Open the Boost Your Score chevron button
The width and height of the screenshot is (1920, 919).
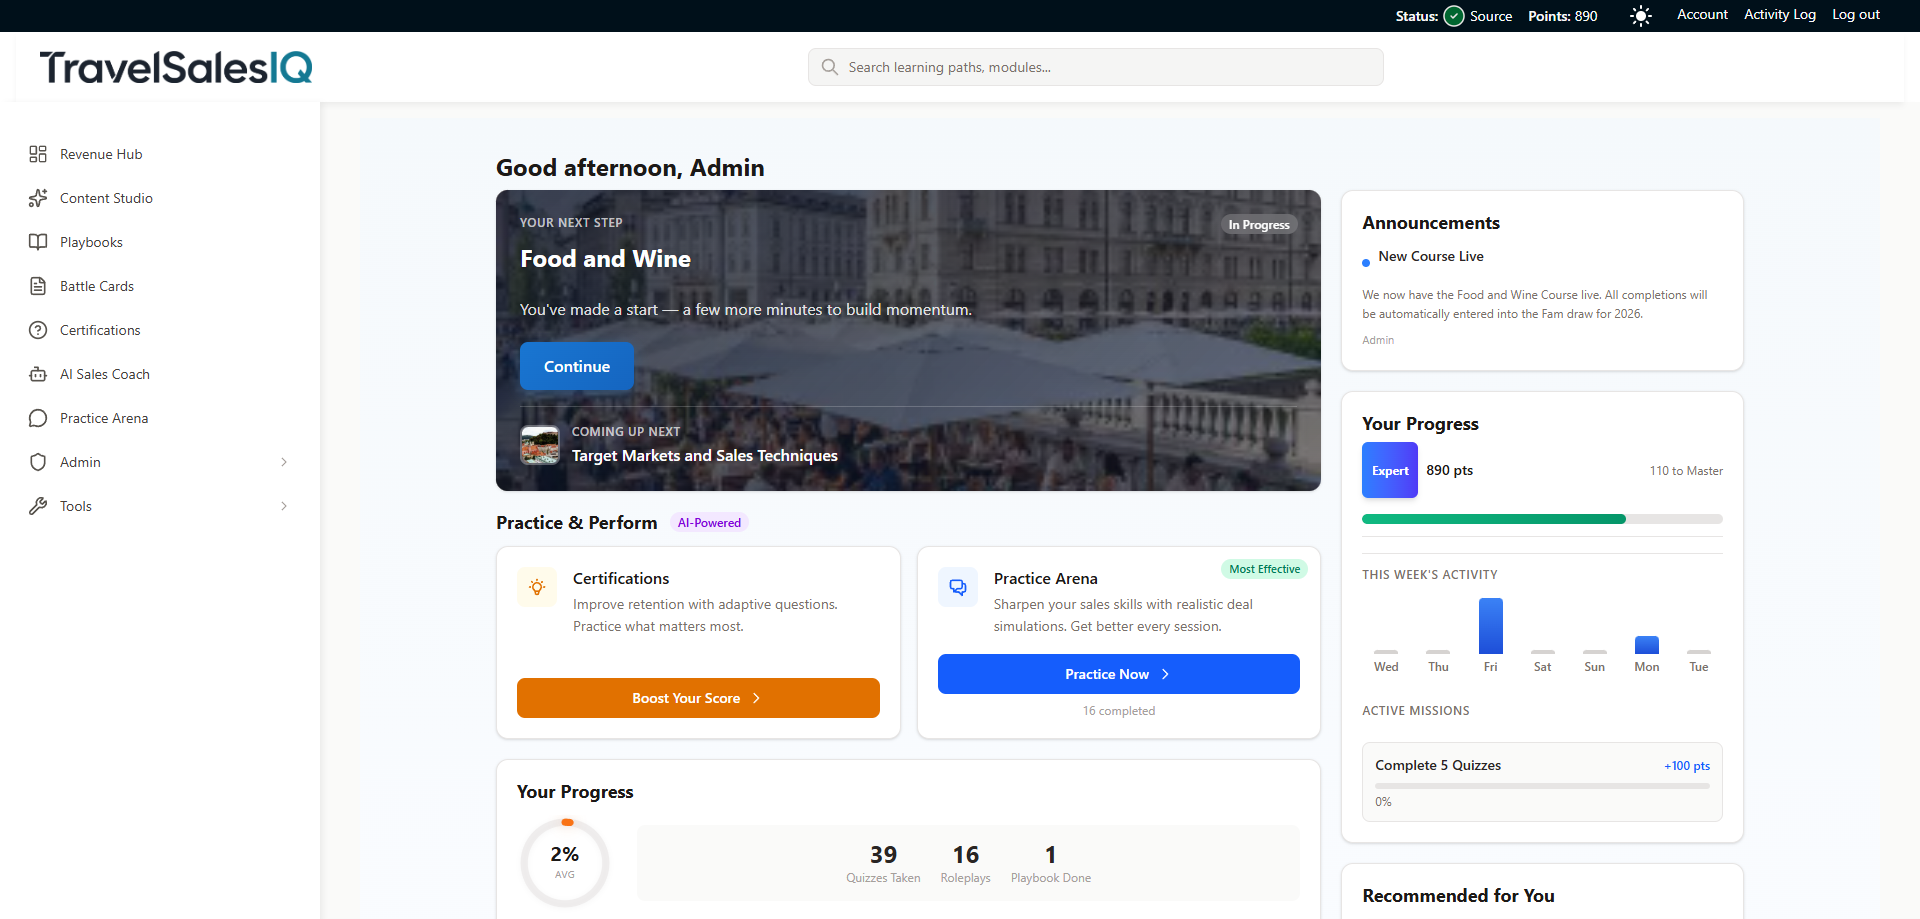757,698
